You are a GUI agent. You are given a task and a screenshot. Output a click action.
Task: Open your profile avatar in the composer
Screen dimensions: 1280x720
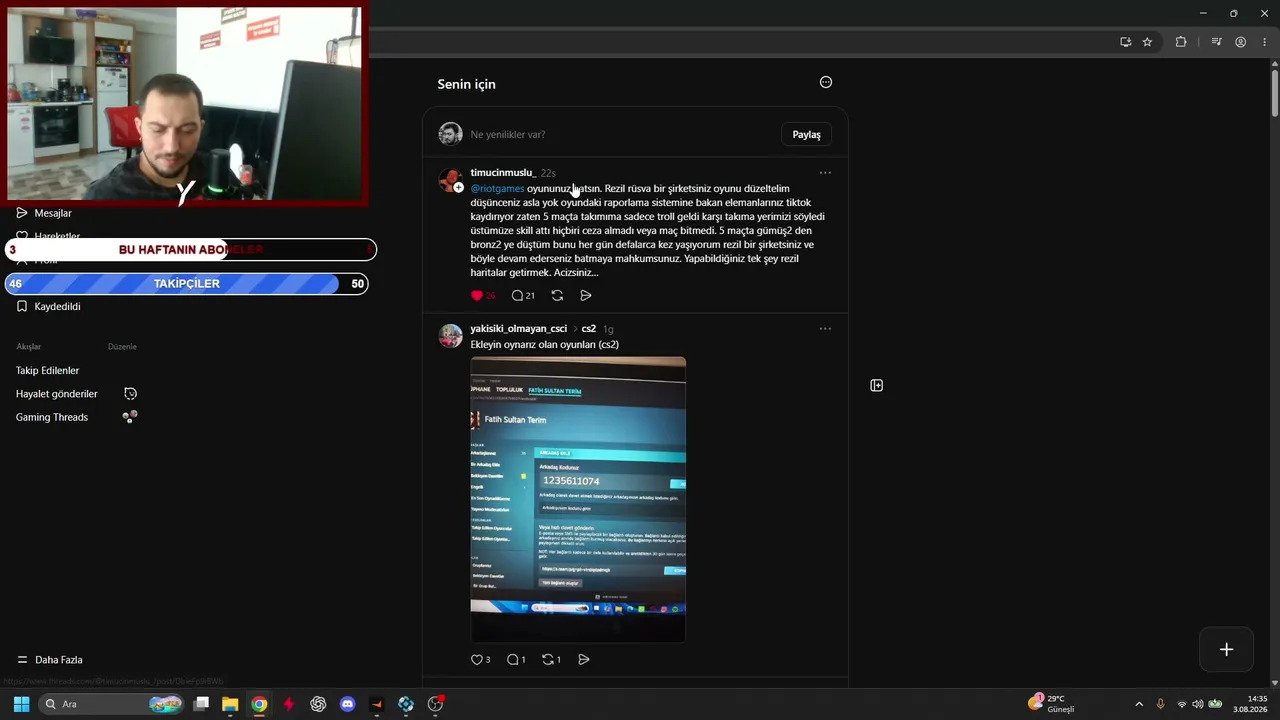[451, 134]
